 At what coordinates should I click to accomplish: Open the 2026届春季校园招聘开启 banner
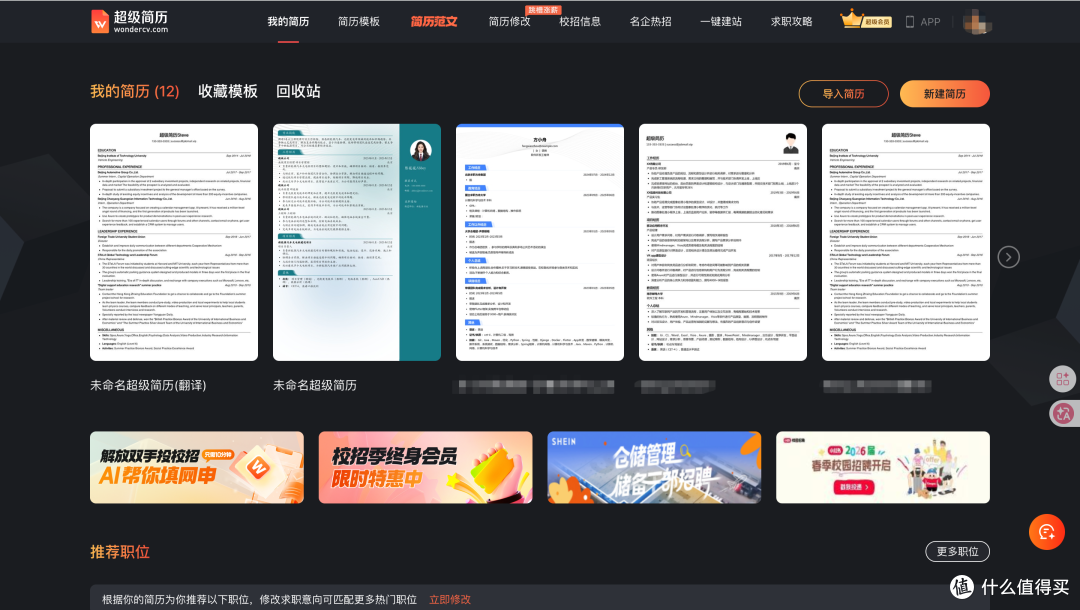pos(883,467)
